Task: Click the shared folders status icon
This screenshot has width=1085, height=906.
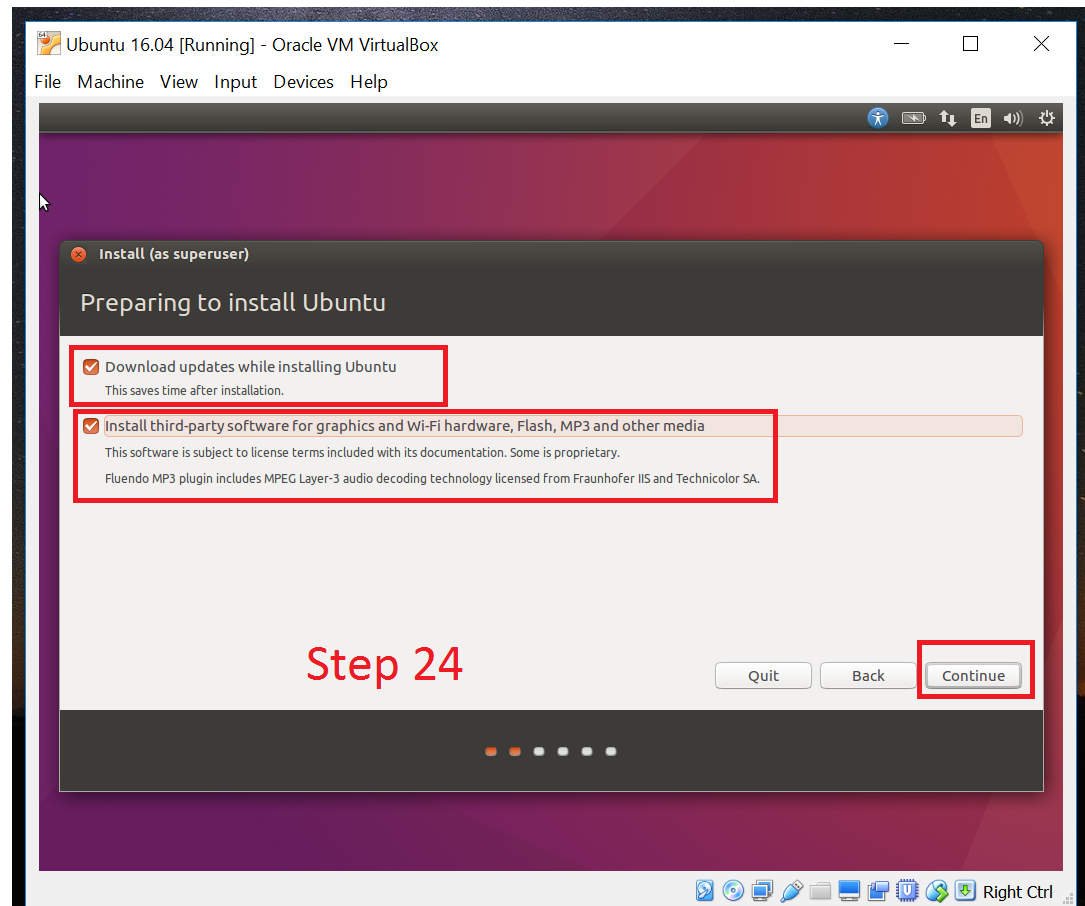Action: pos(820,890)
